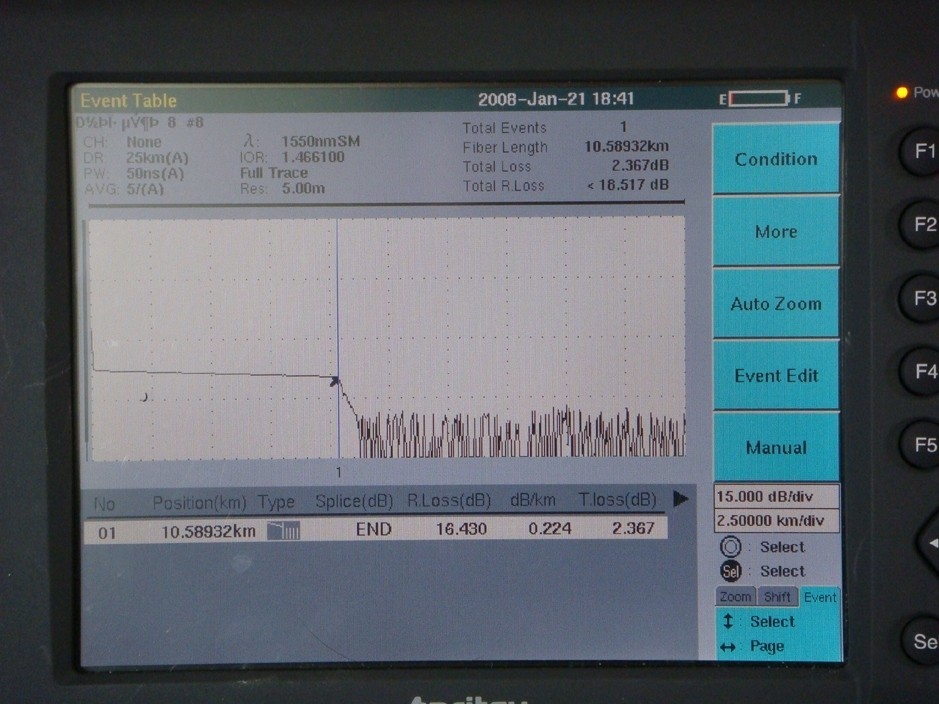Click the event table page arrow
939x704 pixels.
coord(681,499)
